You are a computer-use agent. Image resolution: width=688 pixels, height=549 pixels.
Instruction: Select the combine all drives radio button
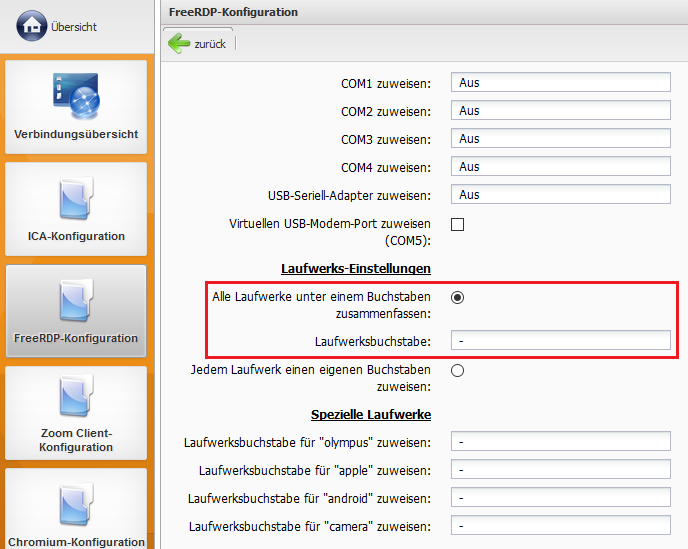click(458, 297)
